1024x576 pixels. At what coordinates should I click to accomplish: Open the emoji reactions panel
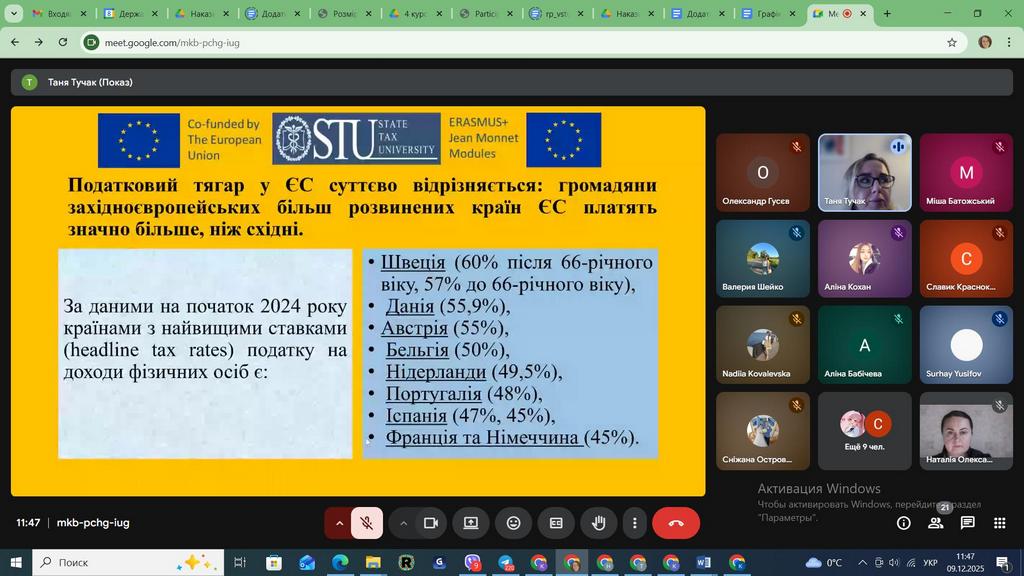[x=513, y=523]
